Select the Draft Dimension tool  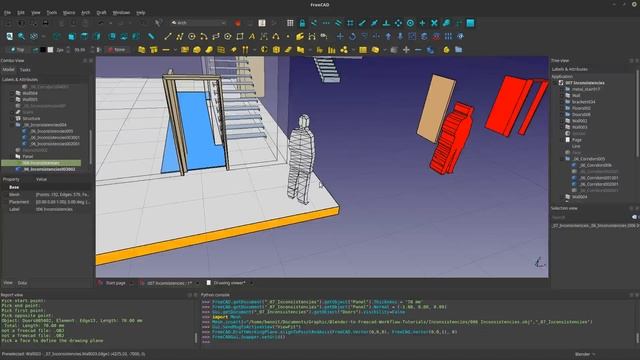point(264,36)
